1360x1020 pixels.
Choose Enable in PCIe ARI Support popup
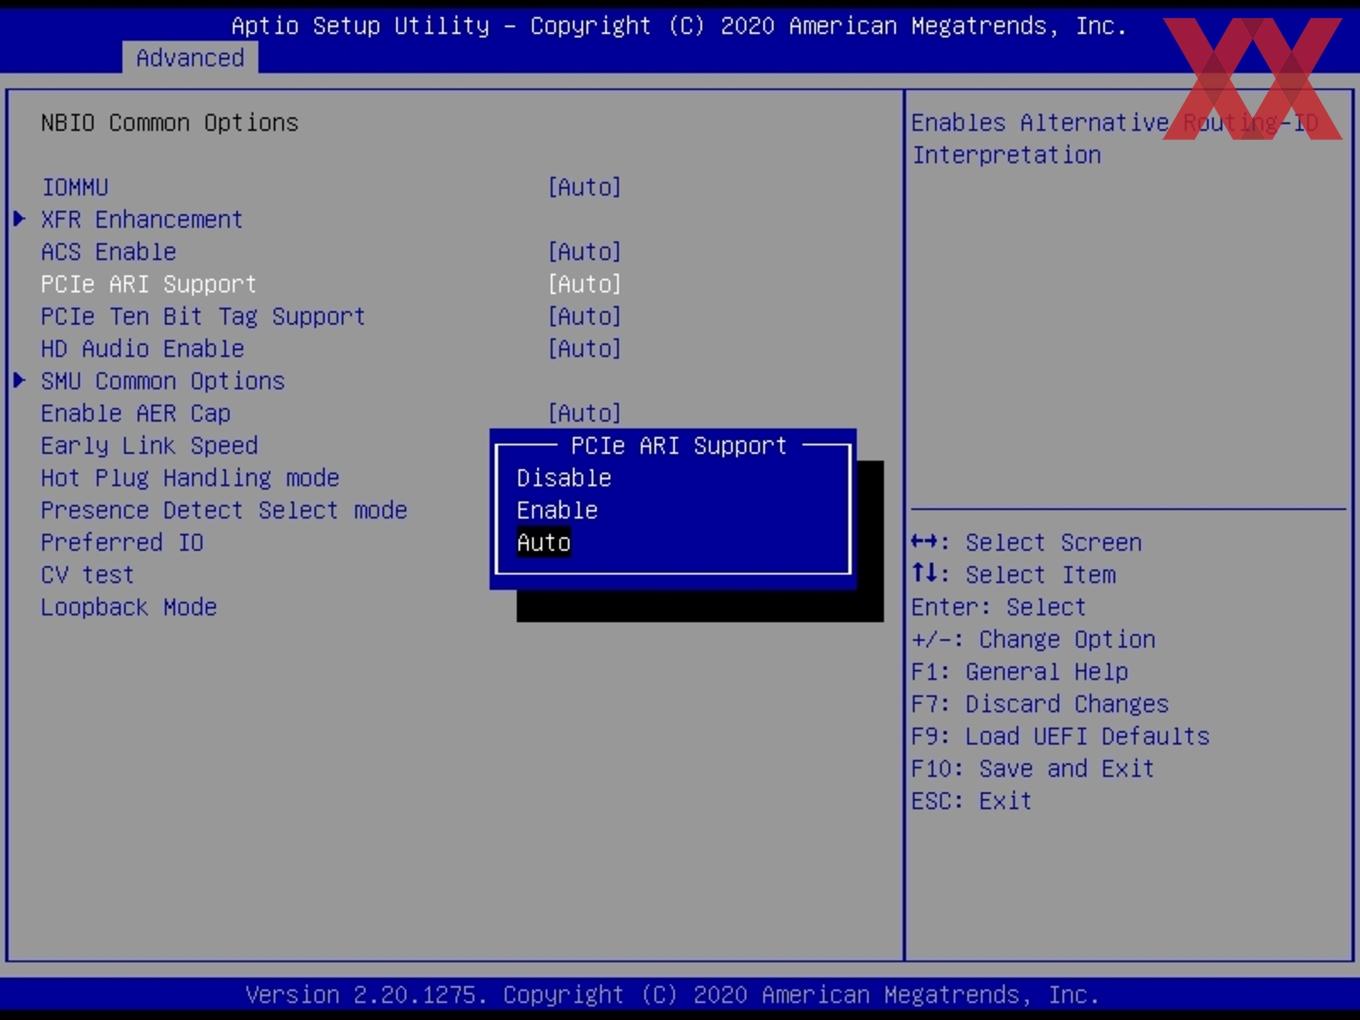557,510
